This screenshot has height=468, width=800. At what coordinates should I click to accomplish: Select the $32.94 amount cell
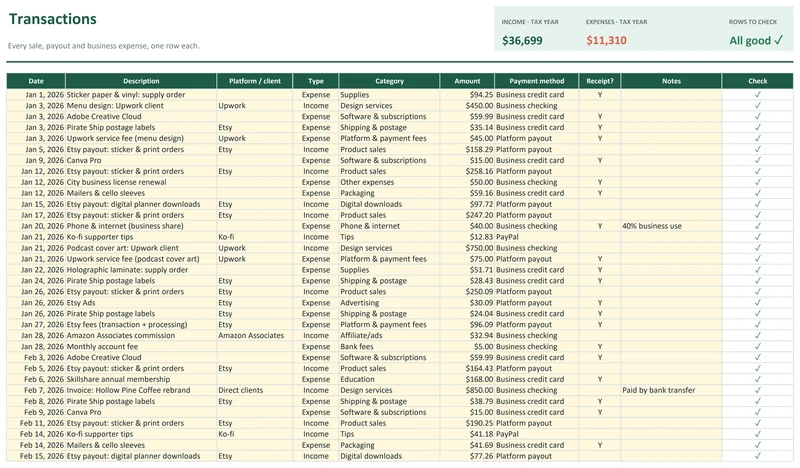pyautogui.click(x=467, y=335)
